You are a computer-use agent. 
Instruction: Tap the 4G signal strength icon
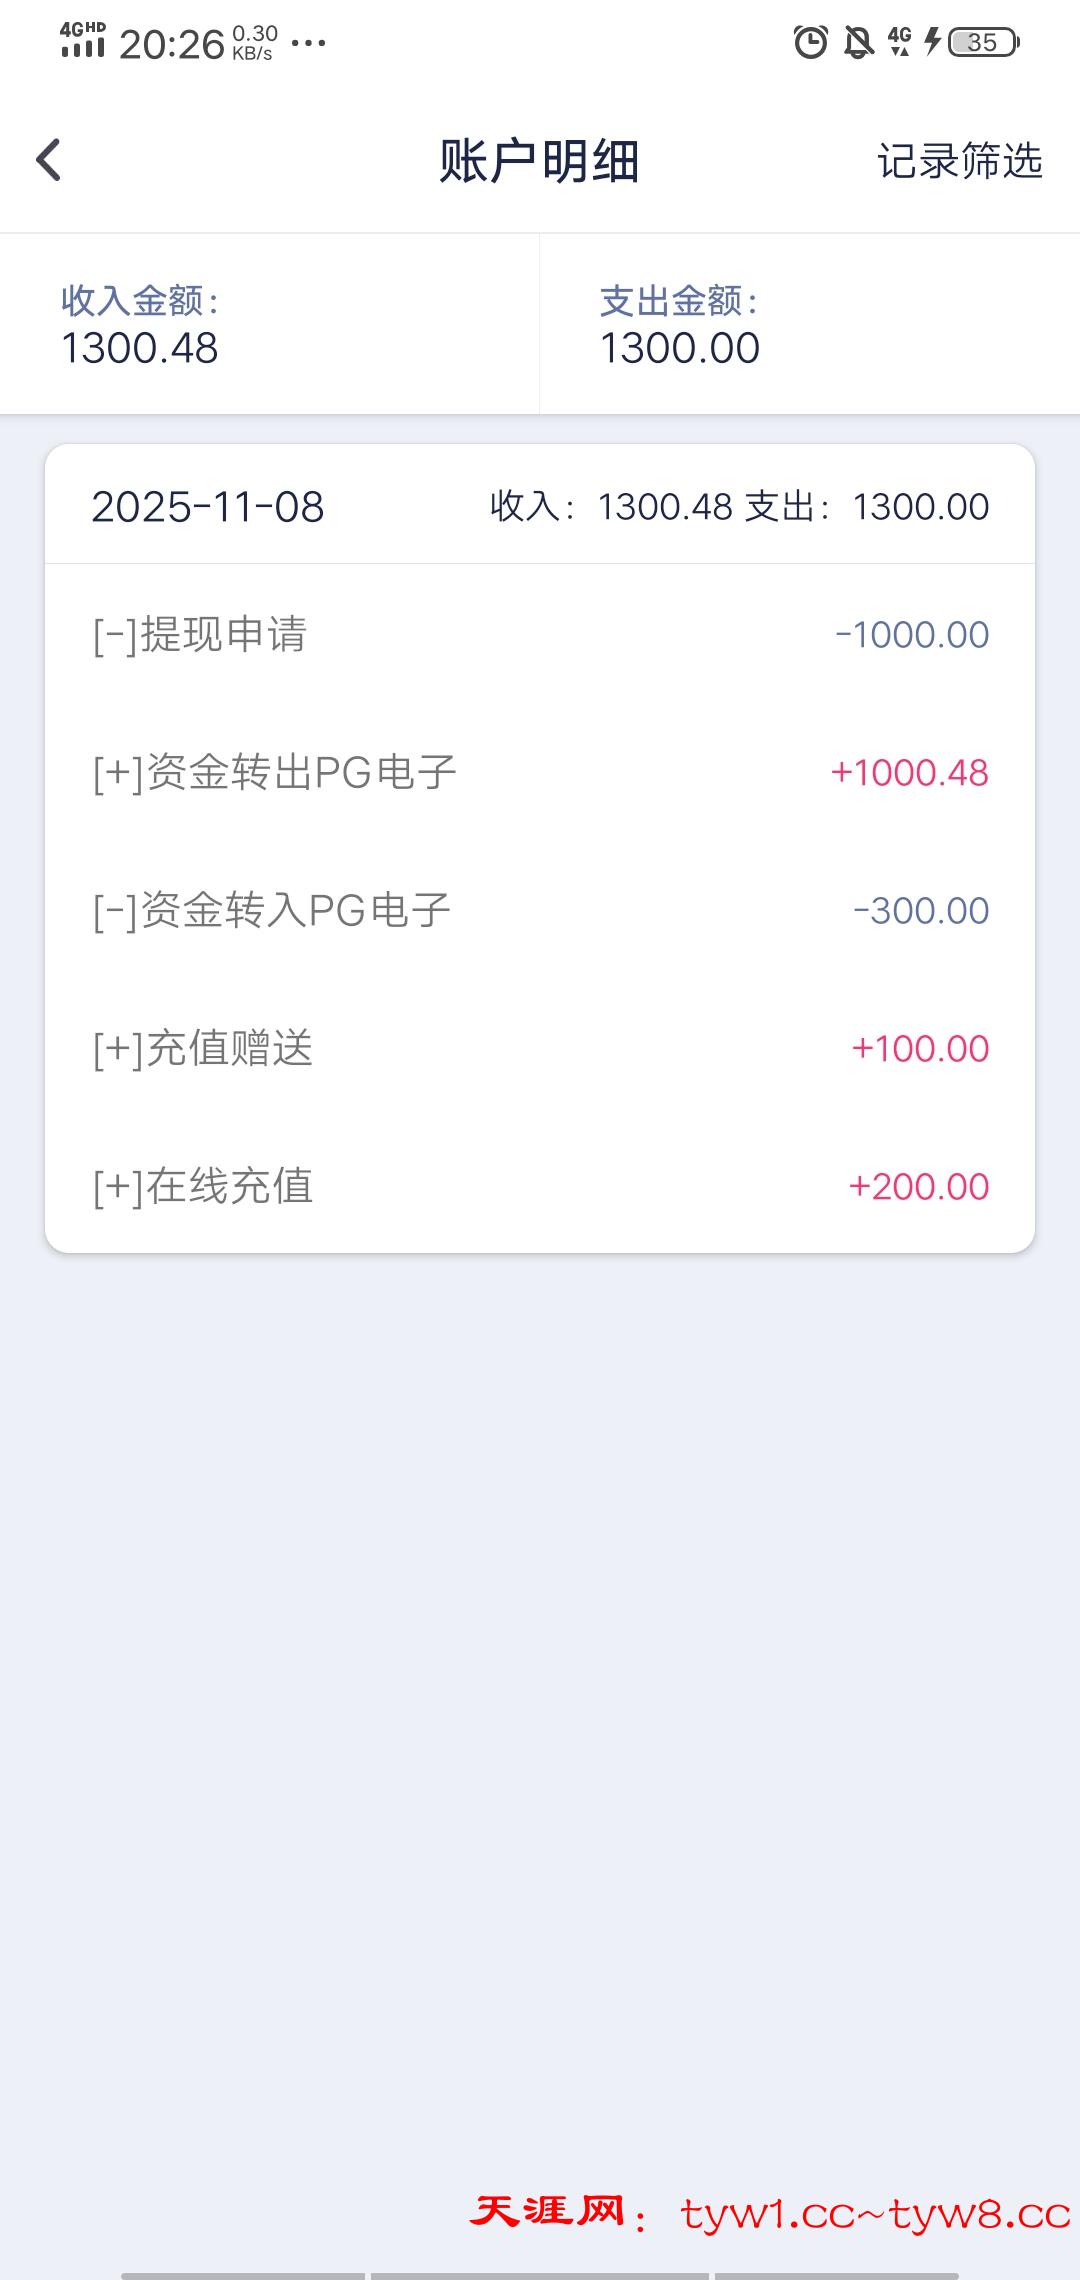(x=82, y=40)
